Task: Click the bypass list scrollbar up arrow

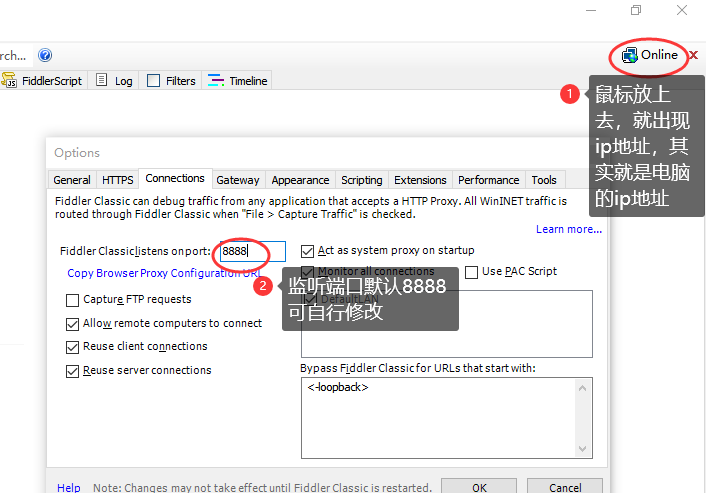Action: click(582, 388)
